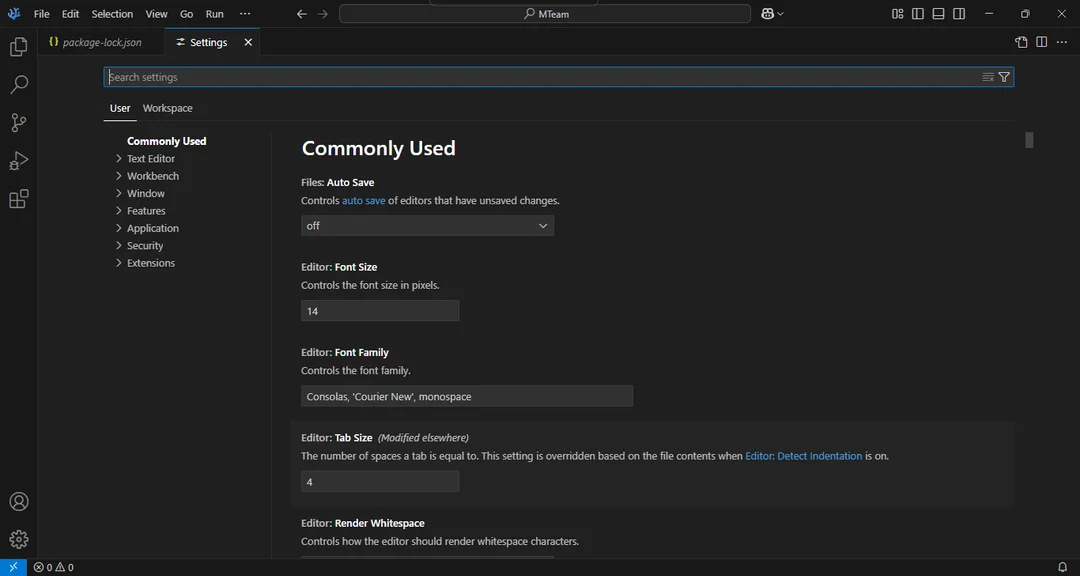
Task: Follow the Editor: Detect Indentation link
Action: [x=803, y=455]
